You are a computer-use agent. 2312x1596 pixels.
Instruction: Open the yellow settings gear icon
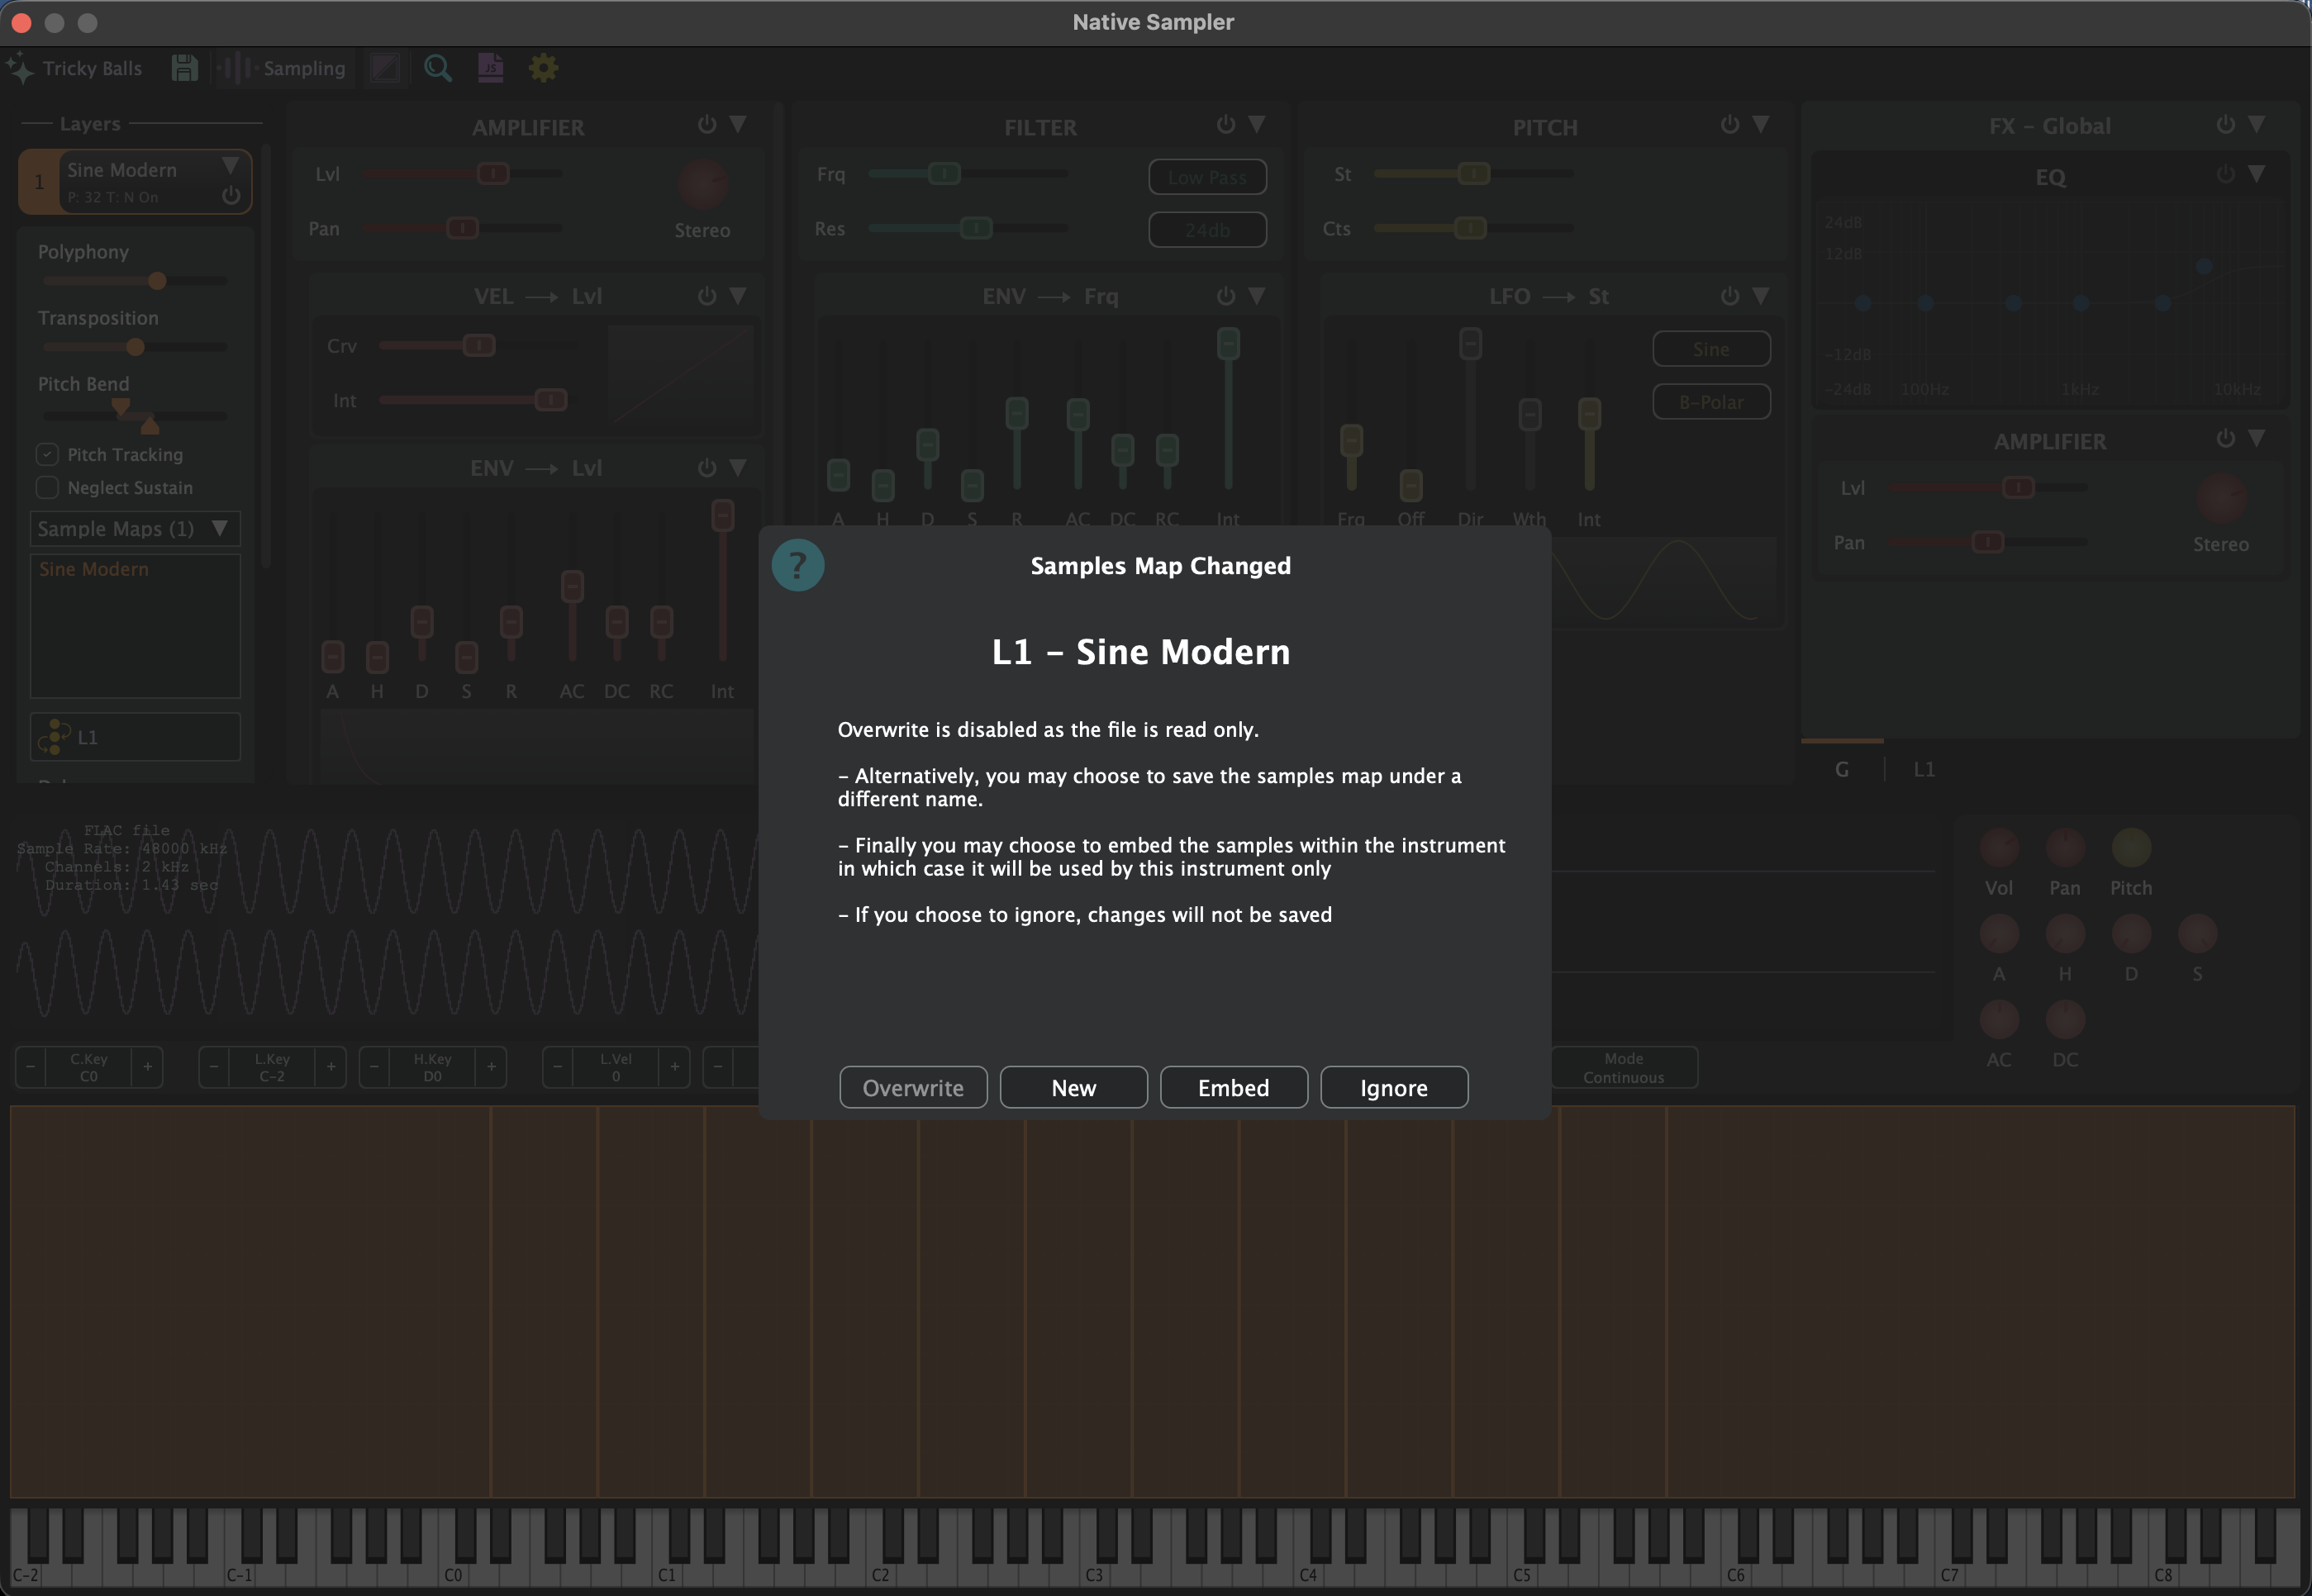coord(543,68)
